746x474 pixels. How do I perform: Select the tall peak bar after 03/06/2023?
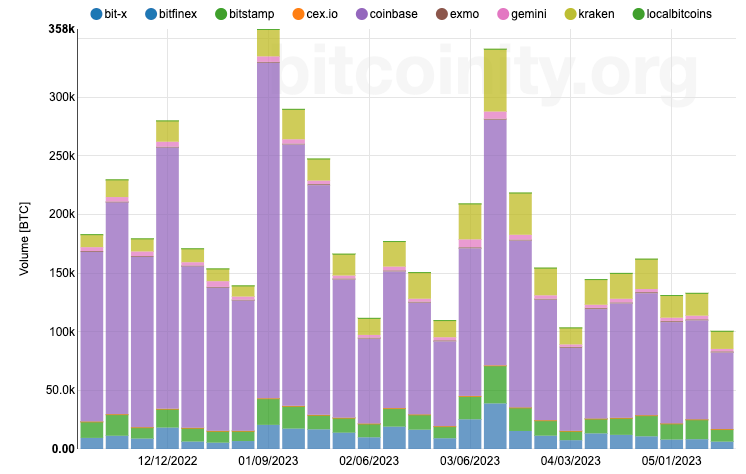click(x=495, y=248)
